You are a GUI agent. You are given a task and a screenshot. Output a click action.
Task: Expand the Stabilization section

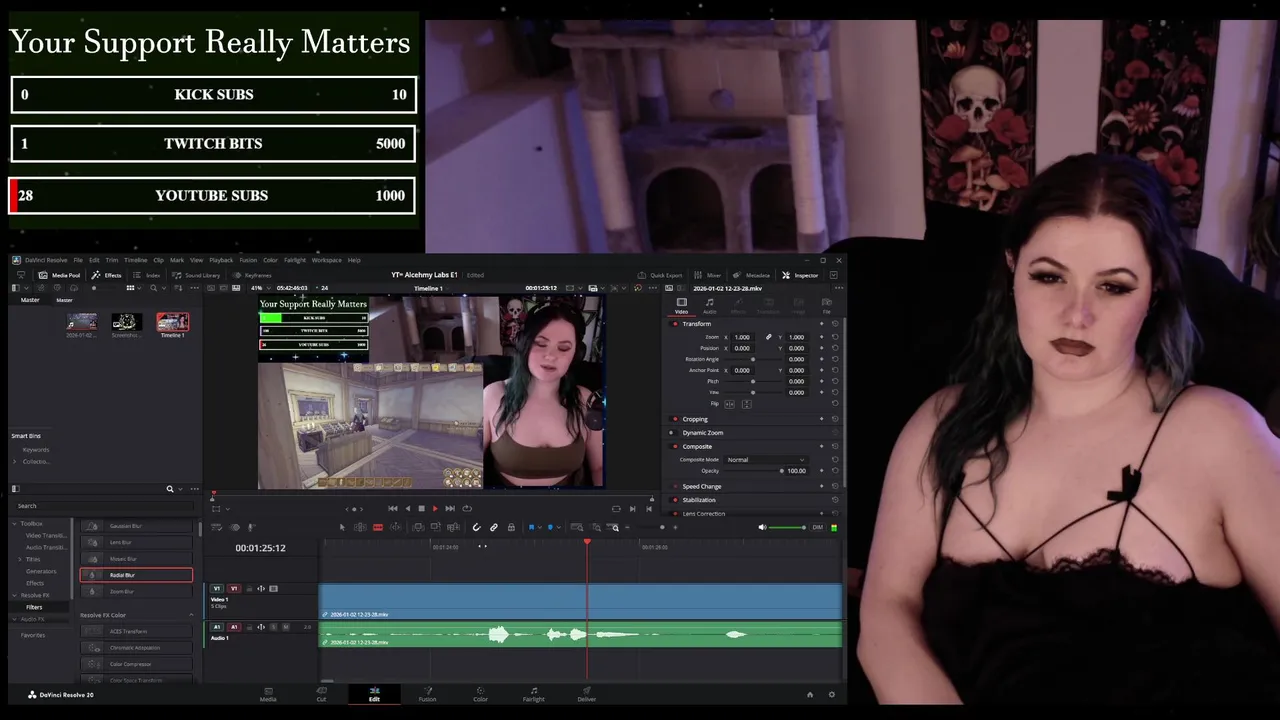699,500
